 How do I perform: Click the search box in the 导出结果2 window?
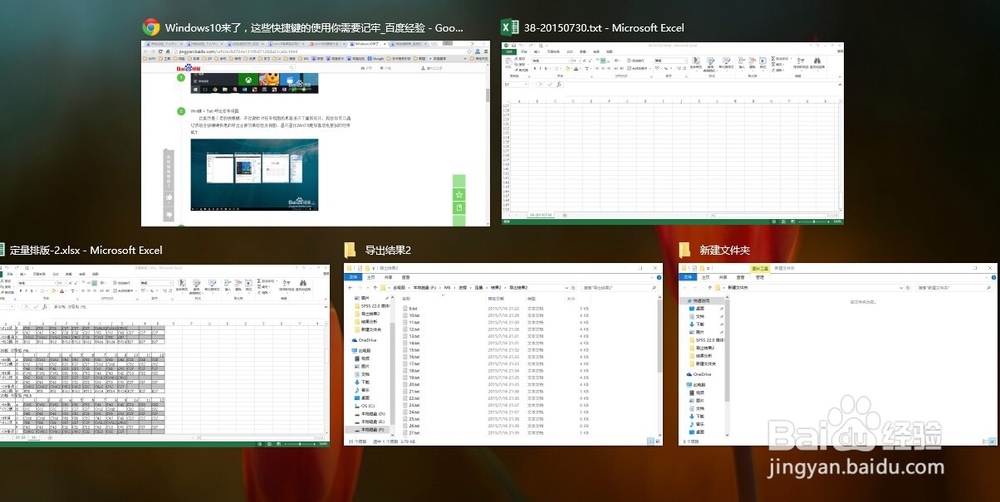pos(619,288)
